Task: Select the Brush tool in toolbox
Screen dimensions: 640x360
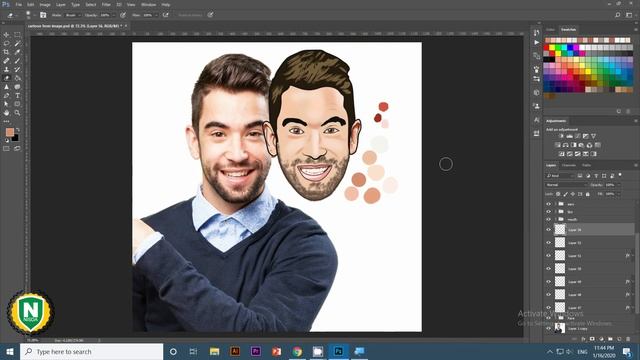Action: coord(17,61)
